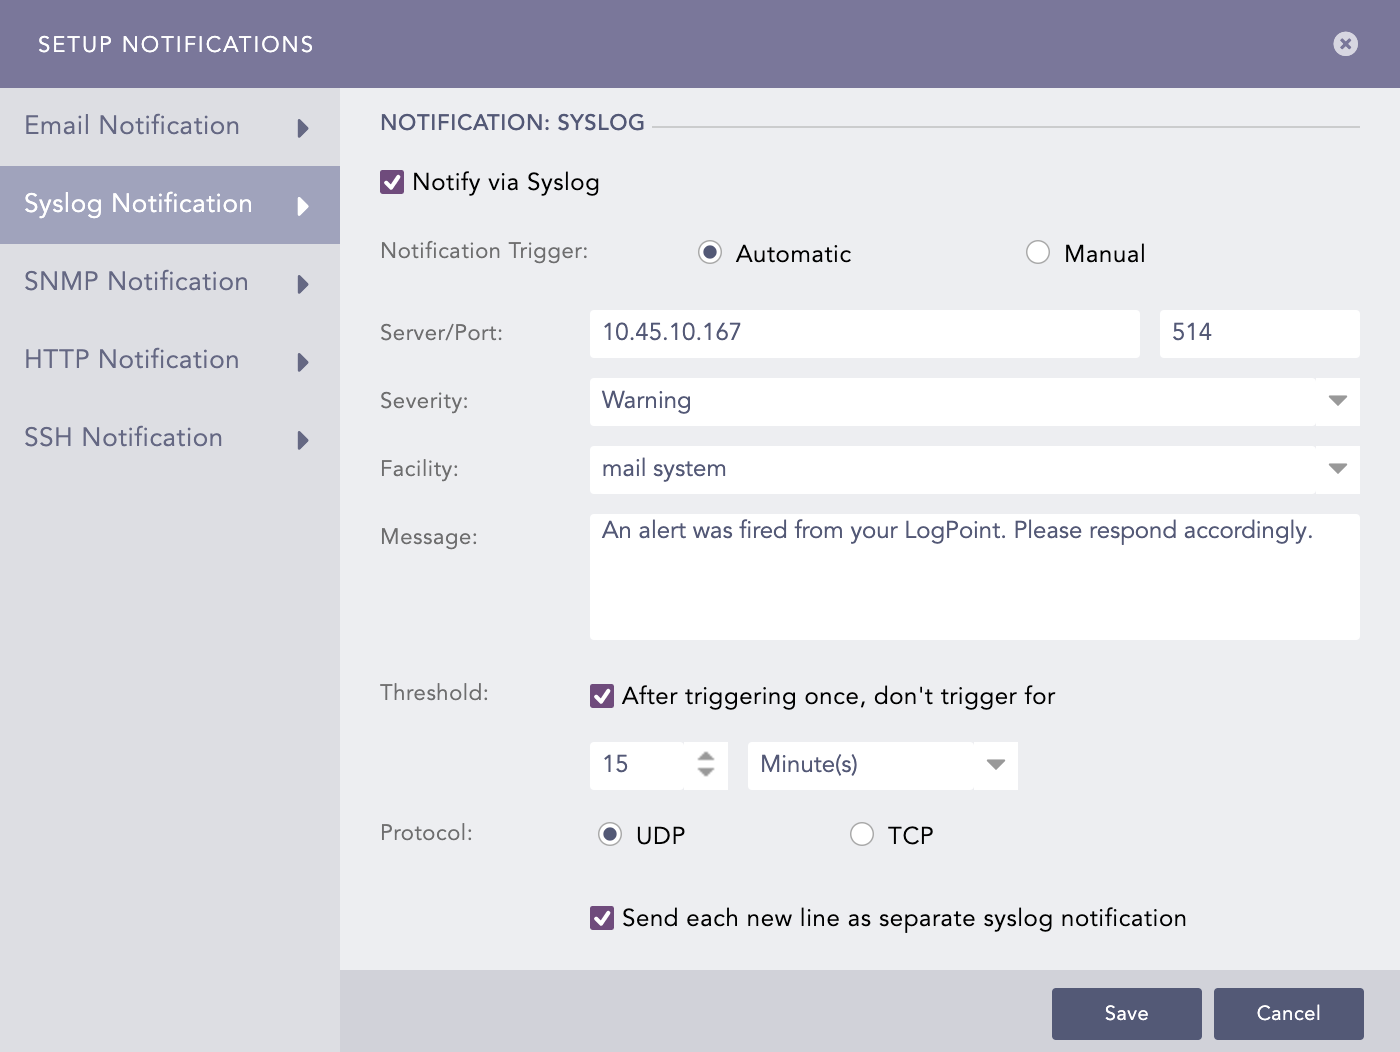Viewport: 1400px width, 1052px height.
Task: Select the Manual notification trigger
Action: [x=1037, y=252]
